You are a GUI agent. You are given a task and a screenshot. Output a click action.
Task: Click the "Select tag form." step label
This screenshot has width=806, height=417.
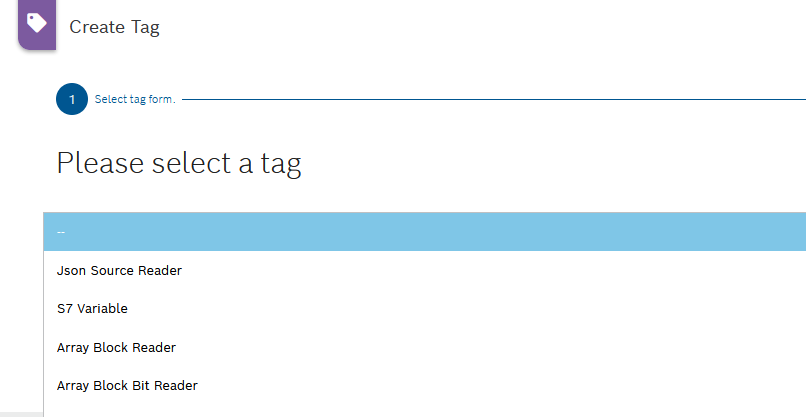(135, 100)
